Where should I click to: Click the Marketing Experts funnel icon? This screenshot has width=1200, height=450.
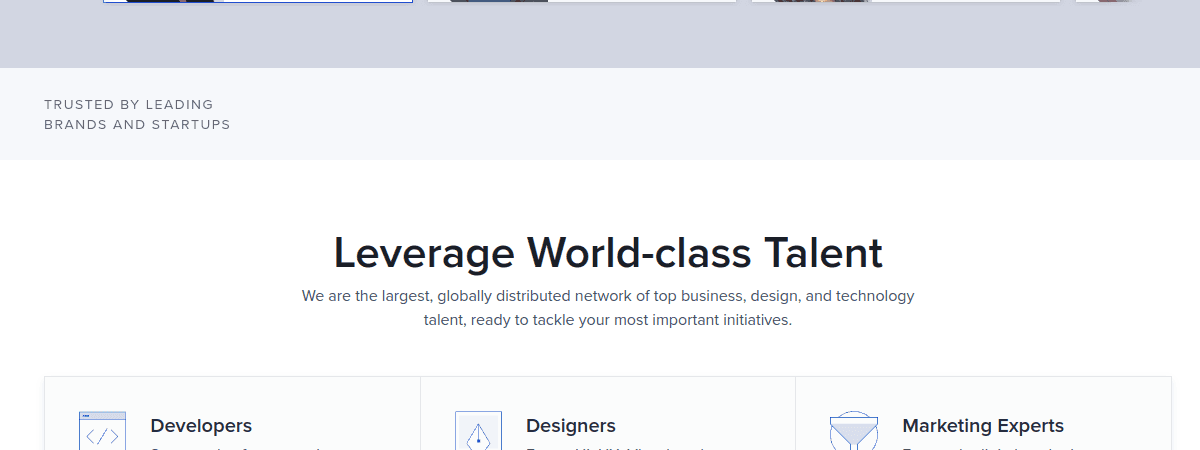coord(854,431)
